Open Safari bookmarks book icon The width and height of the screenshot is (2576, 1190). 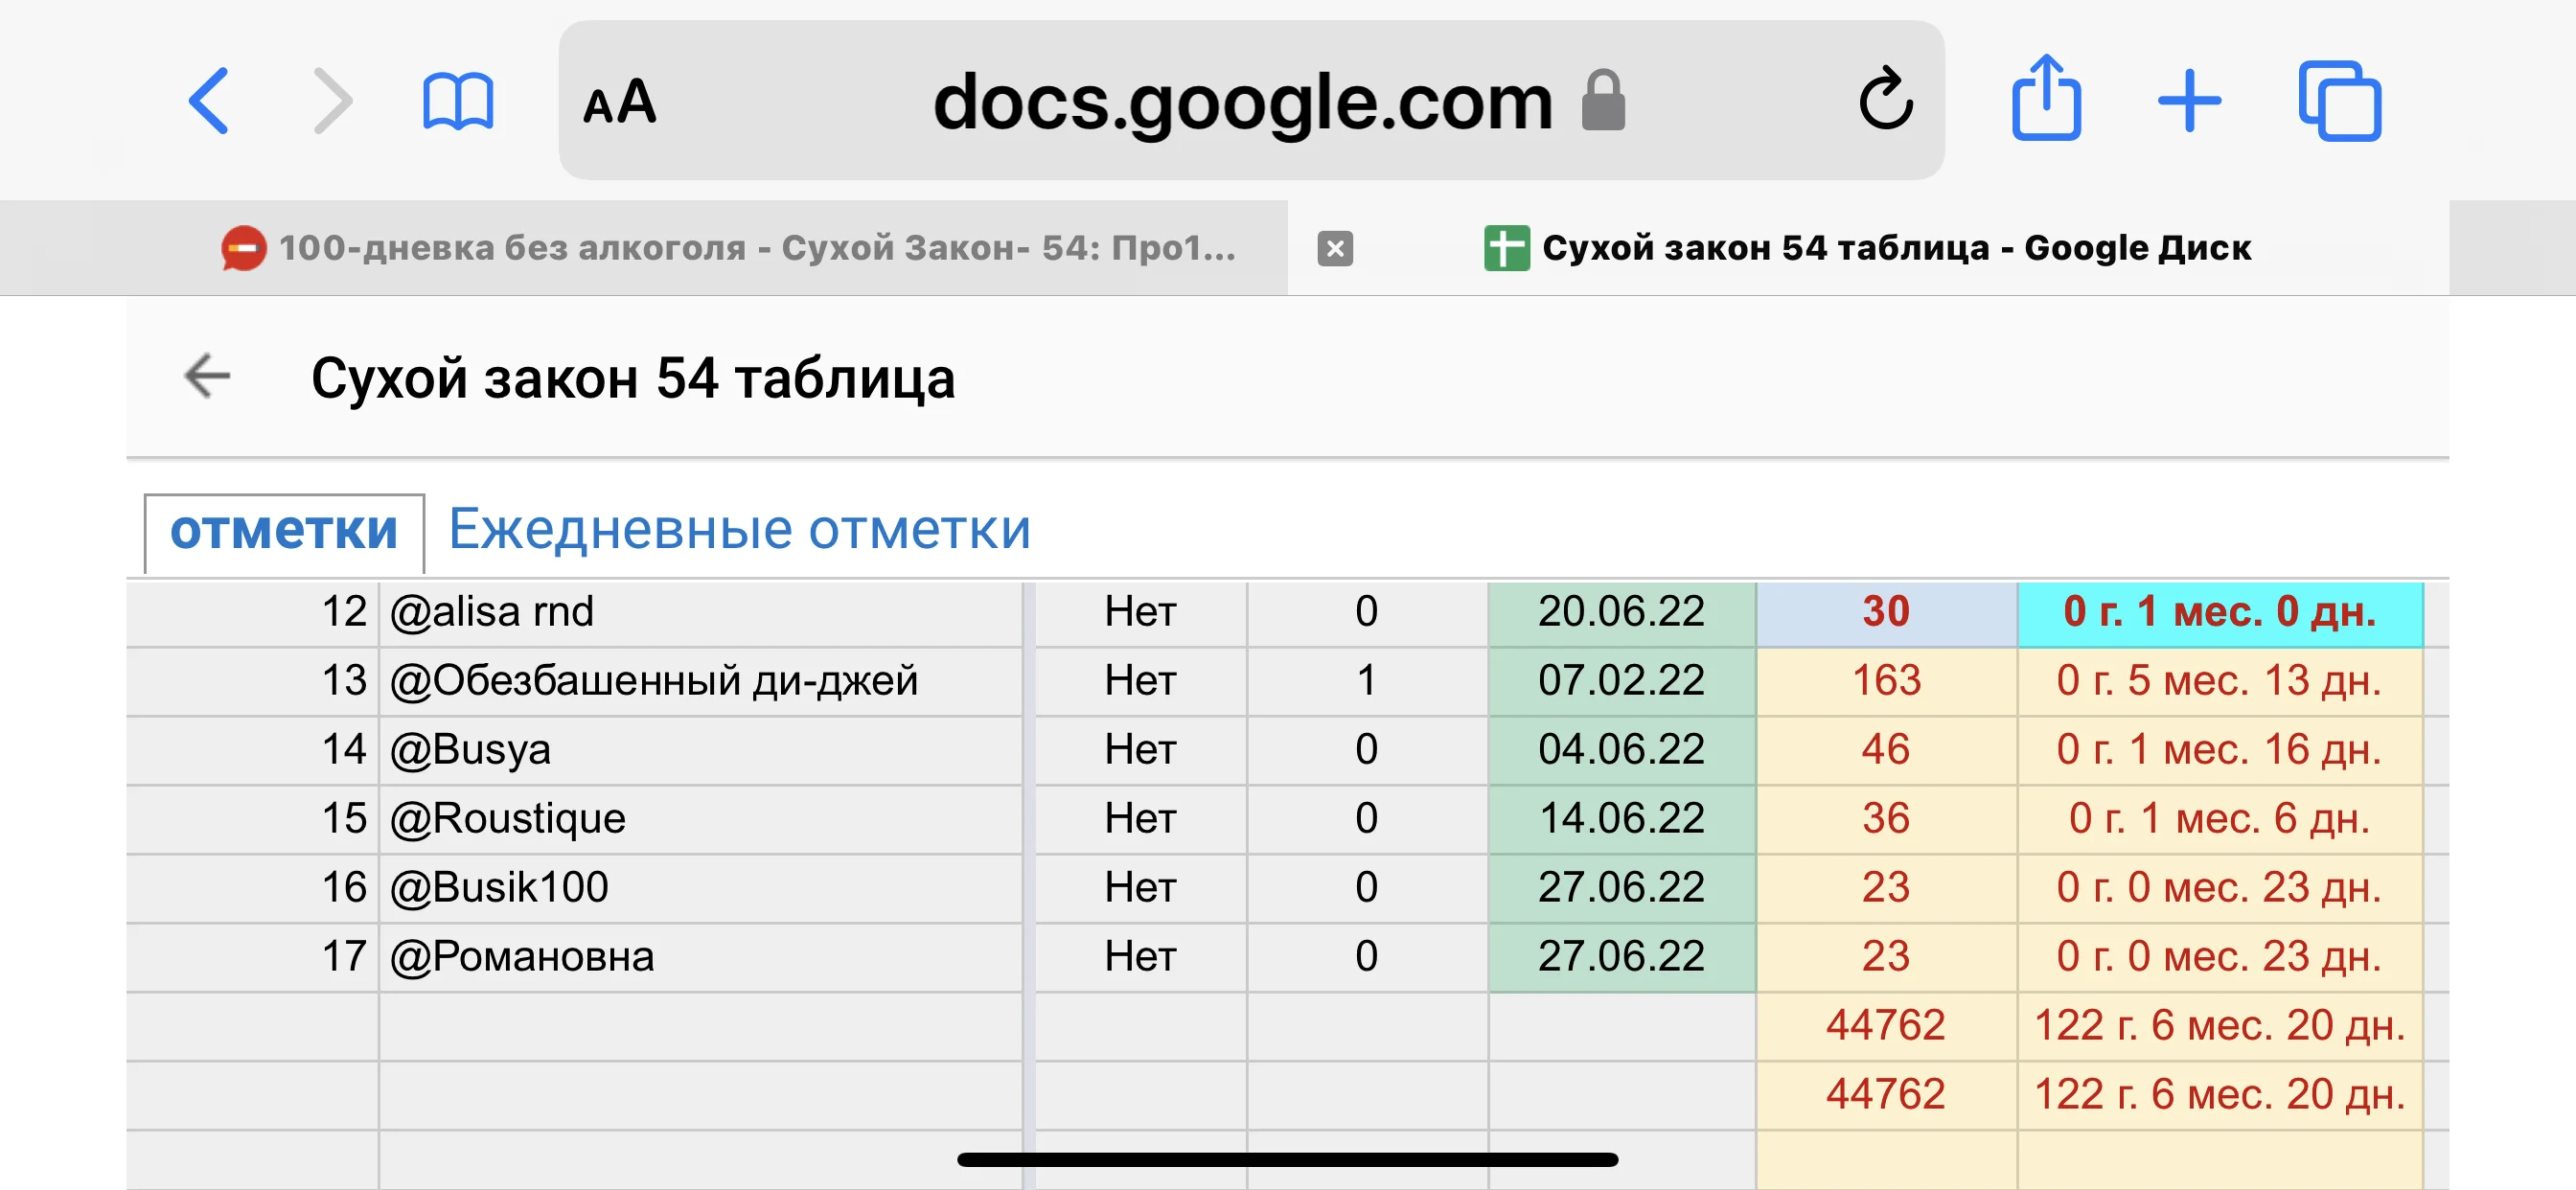(458, 101)
